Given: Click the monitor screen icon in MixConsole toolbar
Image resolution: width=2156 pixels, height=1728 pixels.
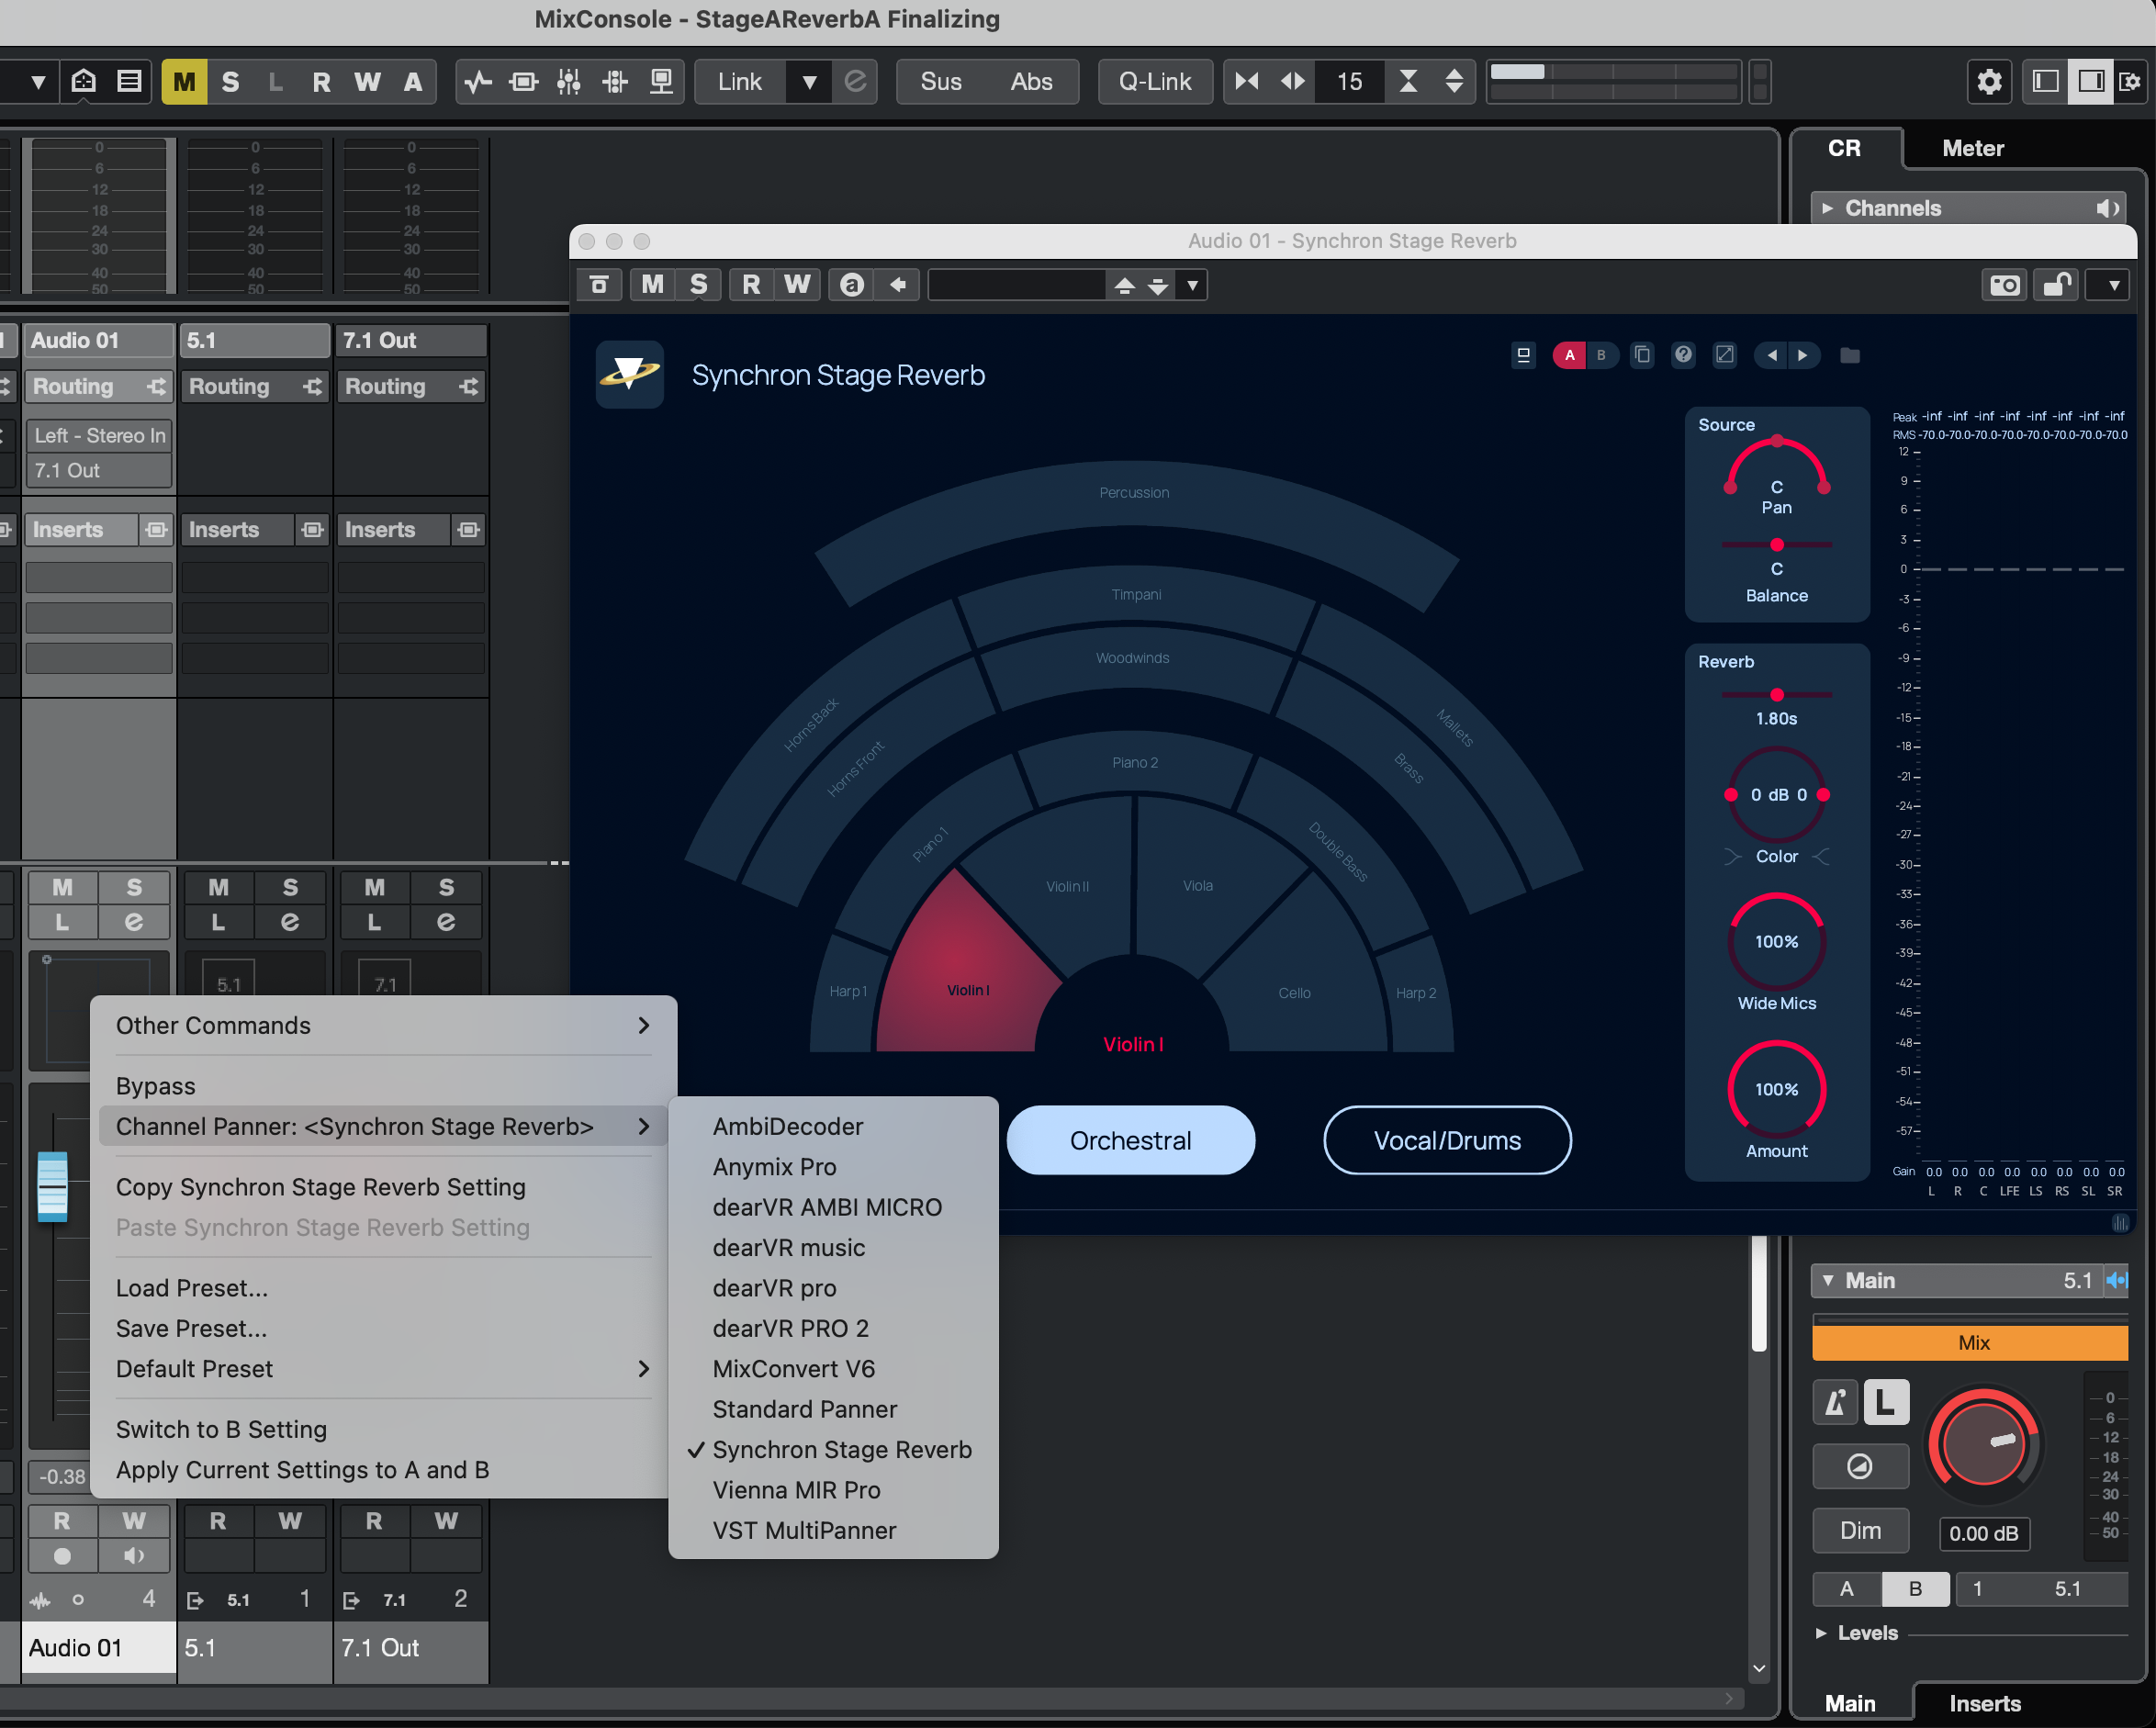Looking at the screenshot, I should tap(661, 82).
